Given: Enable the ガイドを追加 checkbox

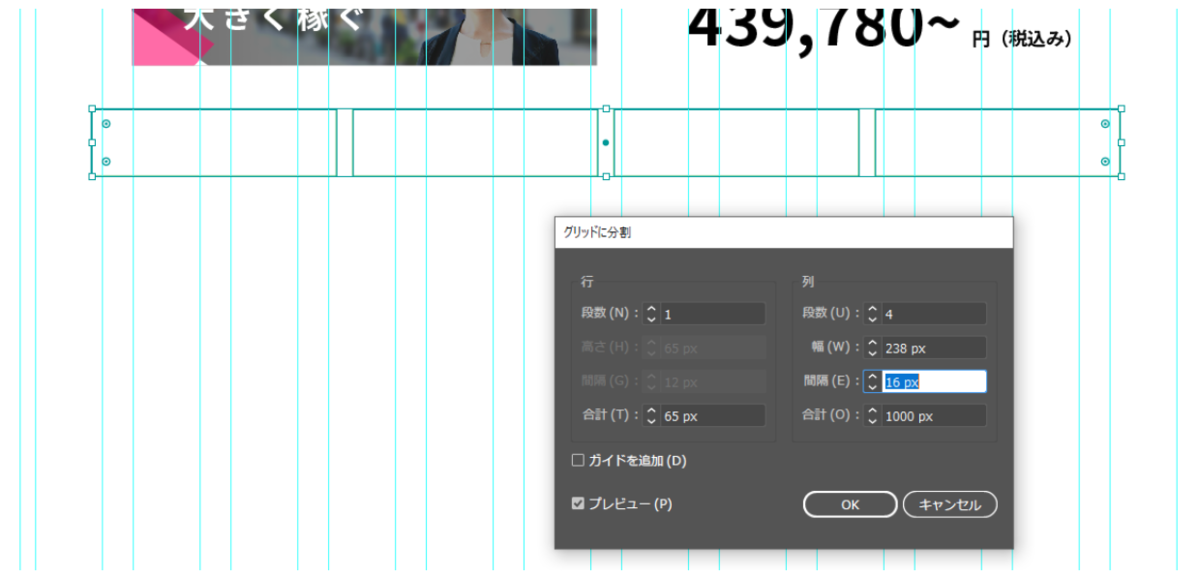Looking at the screenshot, I should (578, 461).
